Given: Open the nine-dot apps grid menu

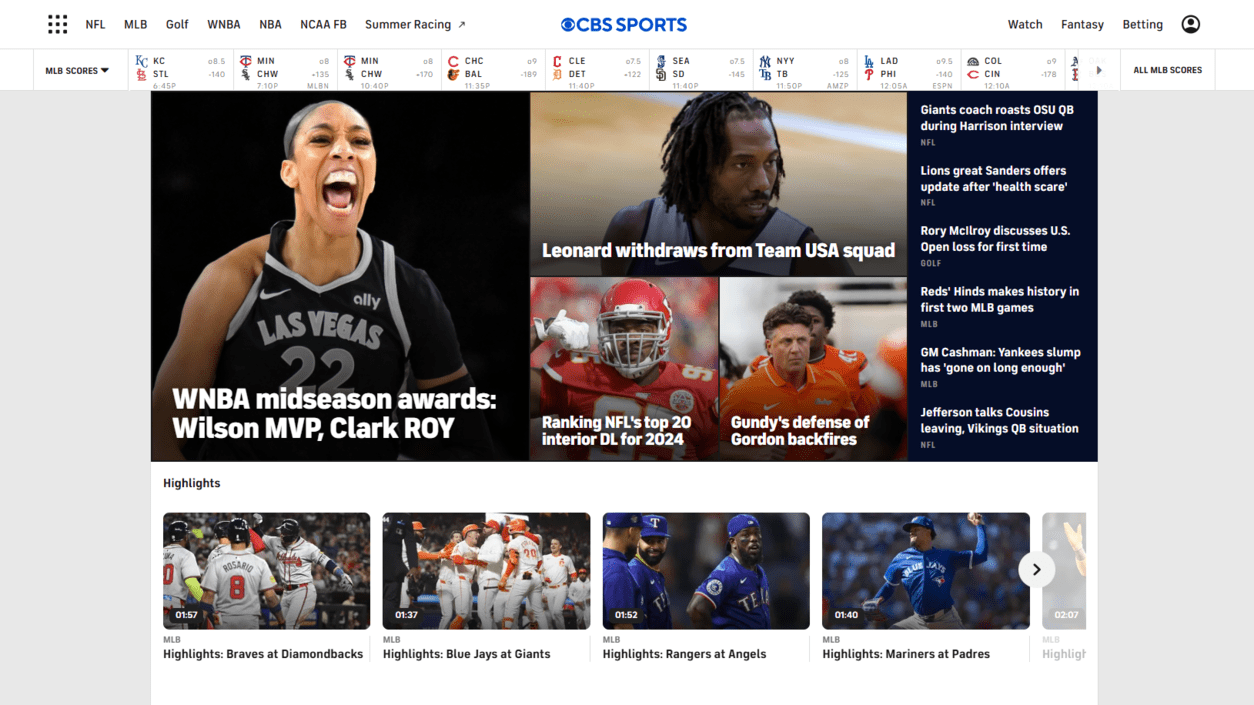Looking at the screenshot, I should [x=58, y=24].
